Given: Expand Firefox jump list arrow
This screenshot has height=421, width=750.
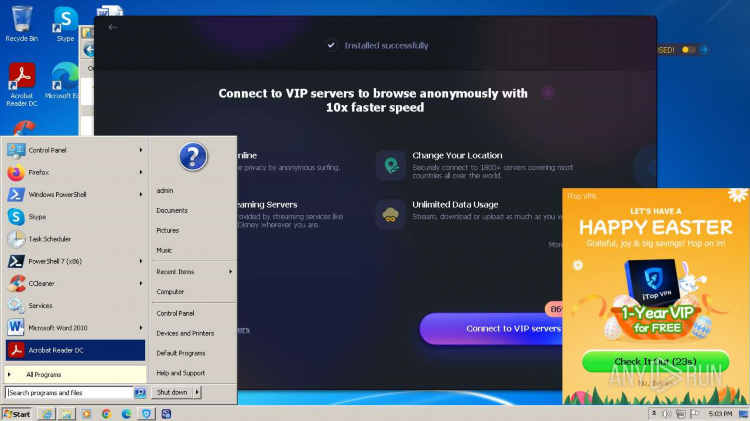Looking at the screenshot, I should [x=141, y=172].
